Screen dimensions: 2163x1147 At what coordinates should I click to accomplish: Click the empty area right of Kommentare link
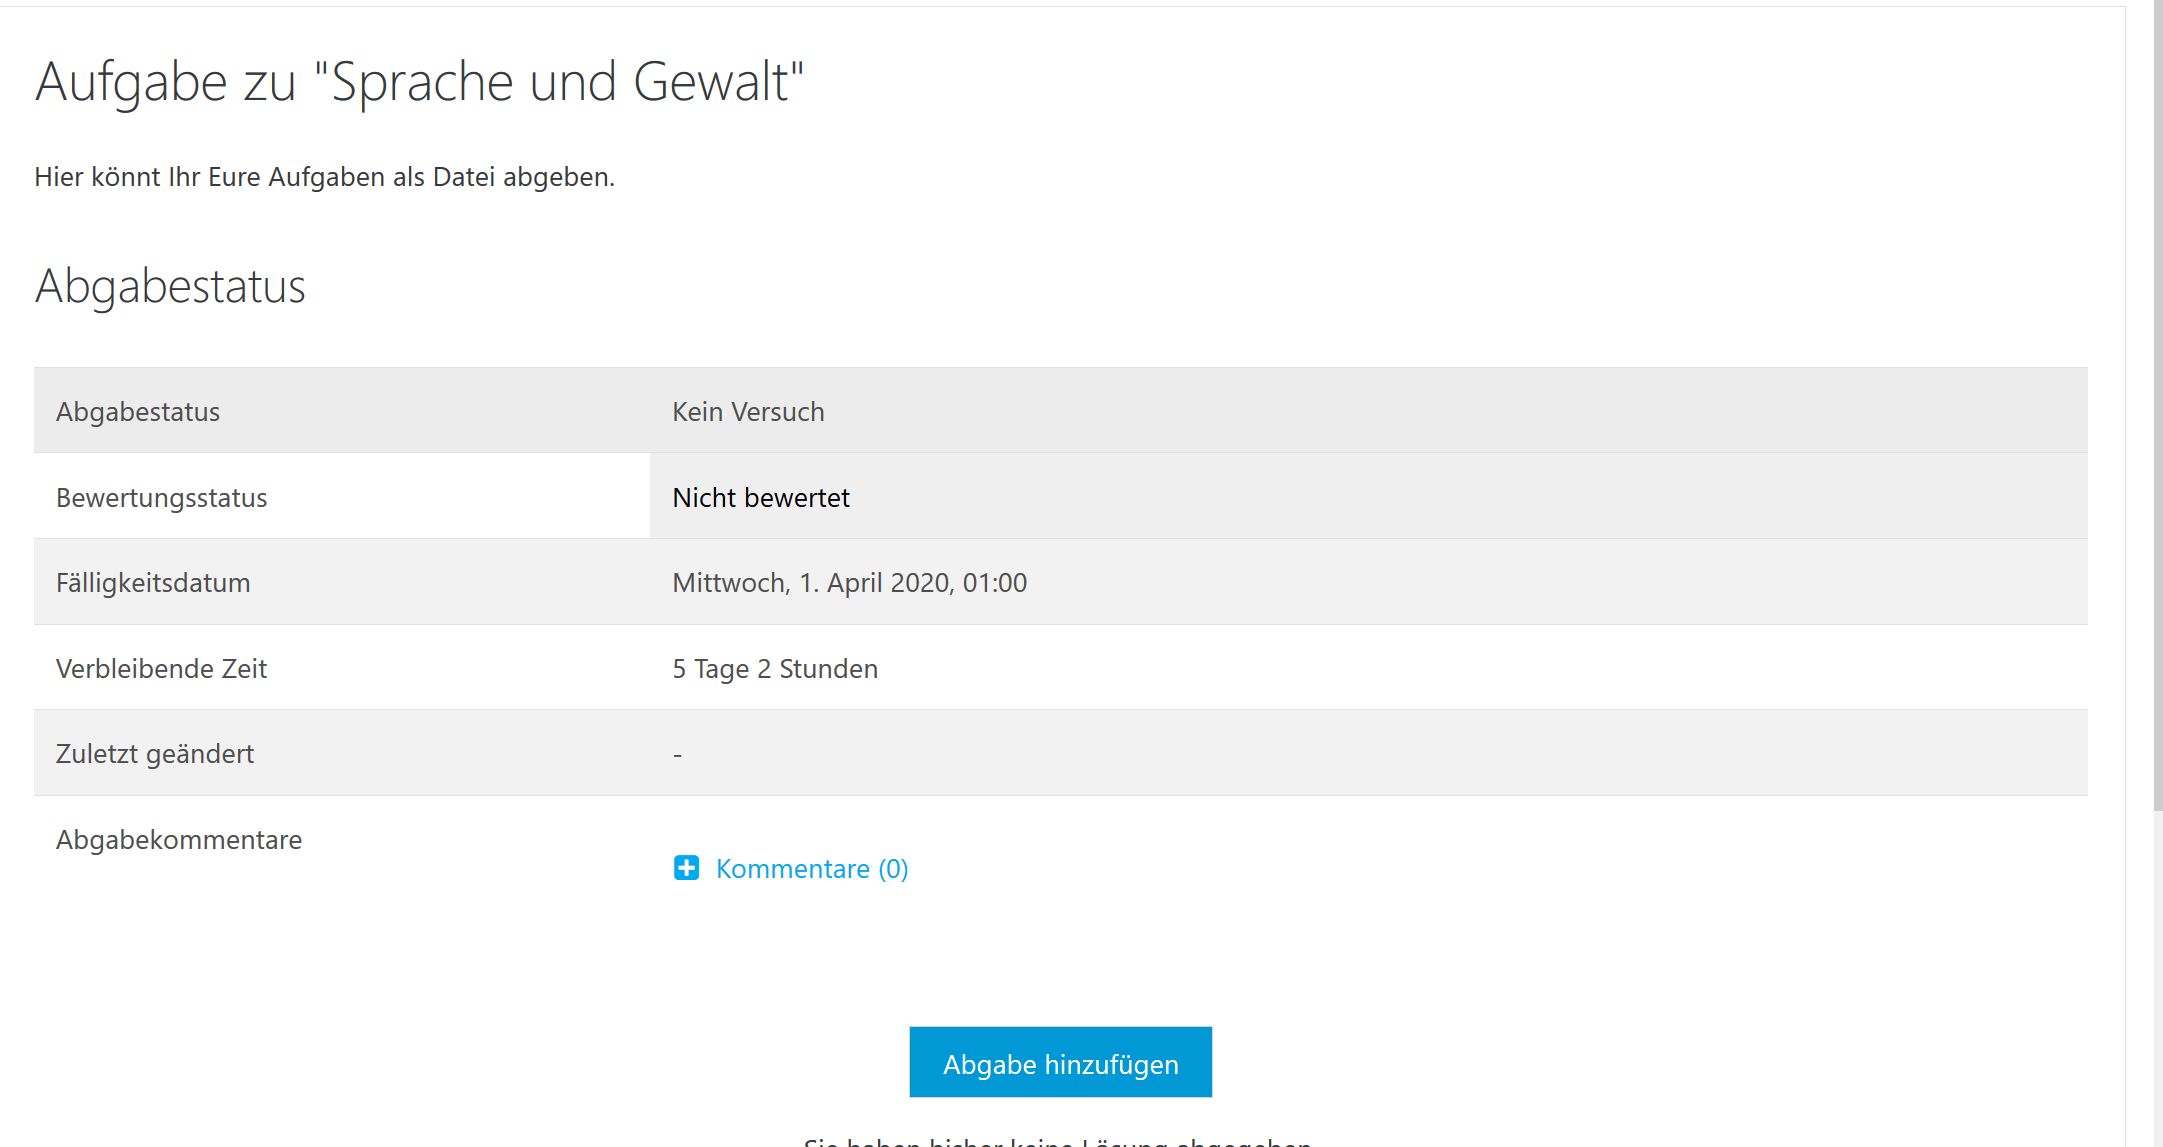click(1400, 869)
